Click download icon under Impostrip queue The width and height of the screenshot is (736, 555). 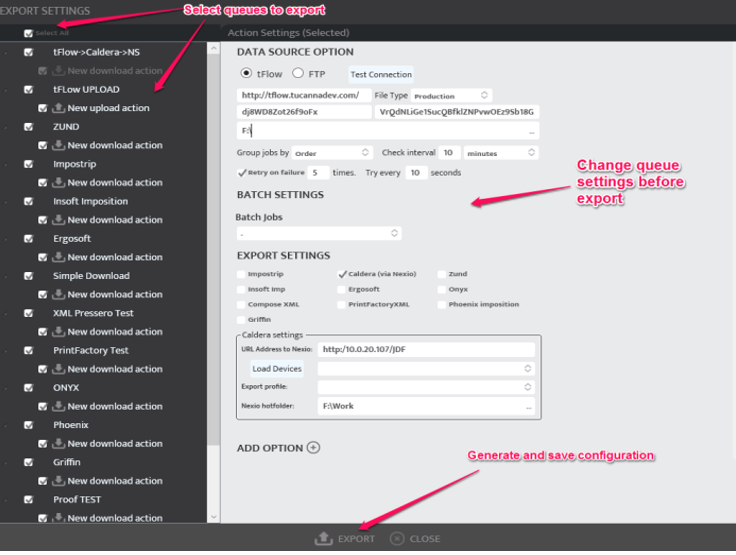[x=58, y=182]
